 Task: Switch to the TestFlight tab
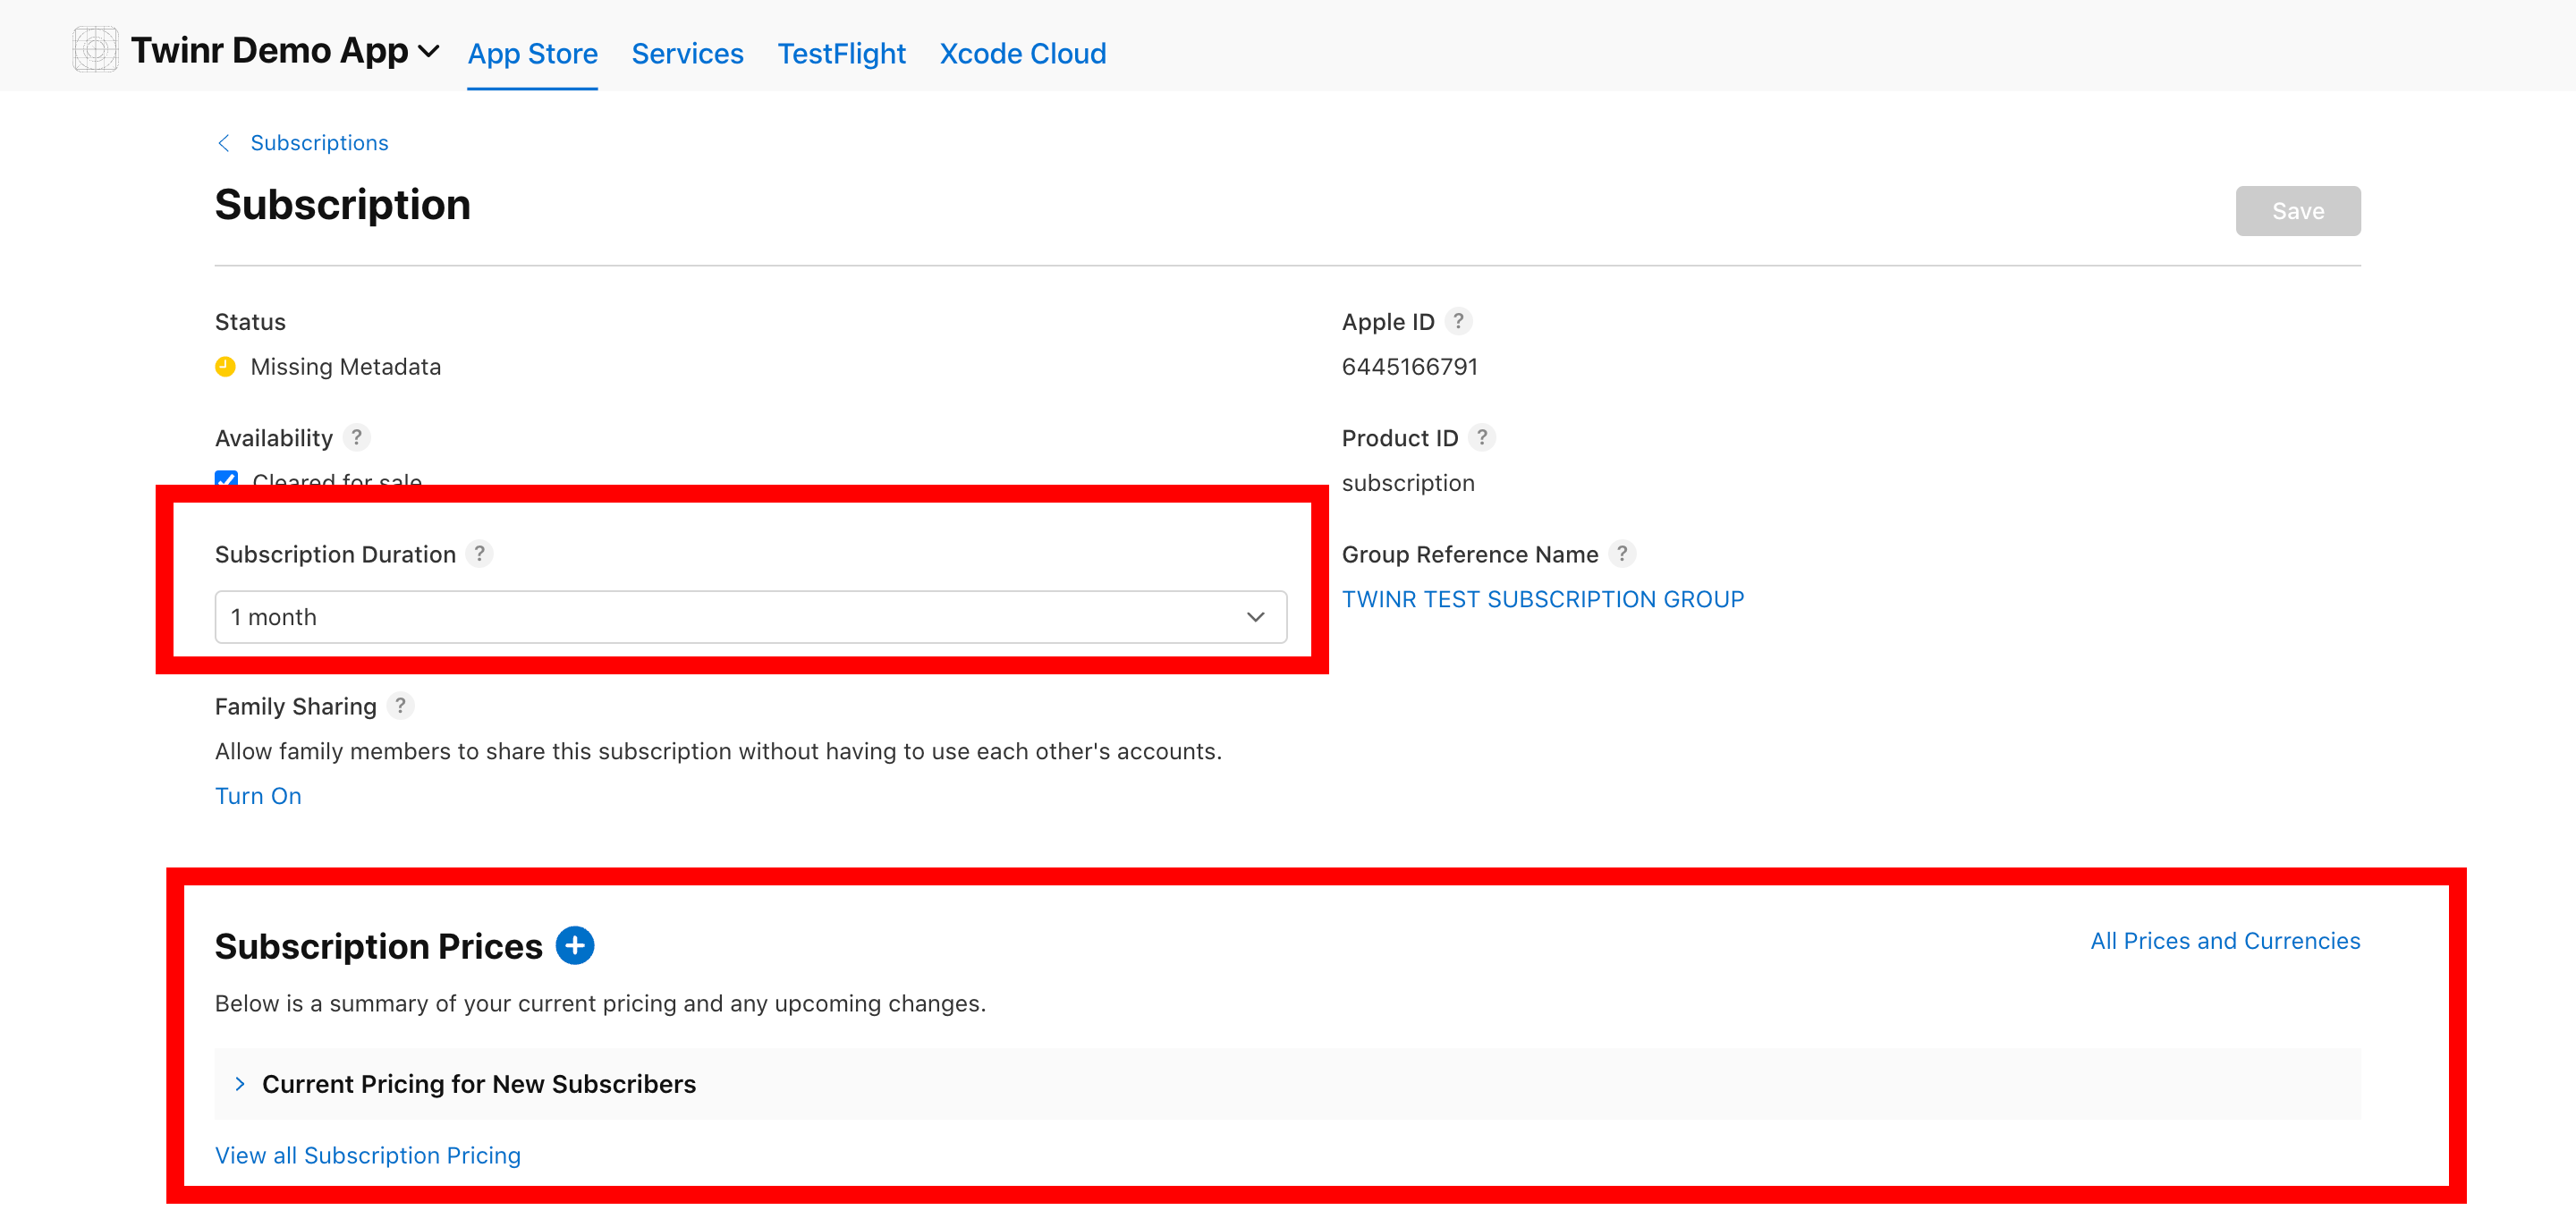click(841, 53)
